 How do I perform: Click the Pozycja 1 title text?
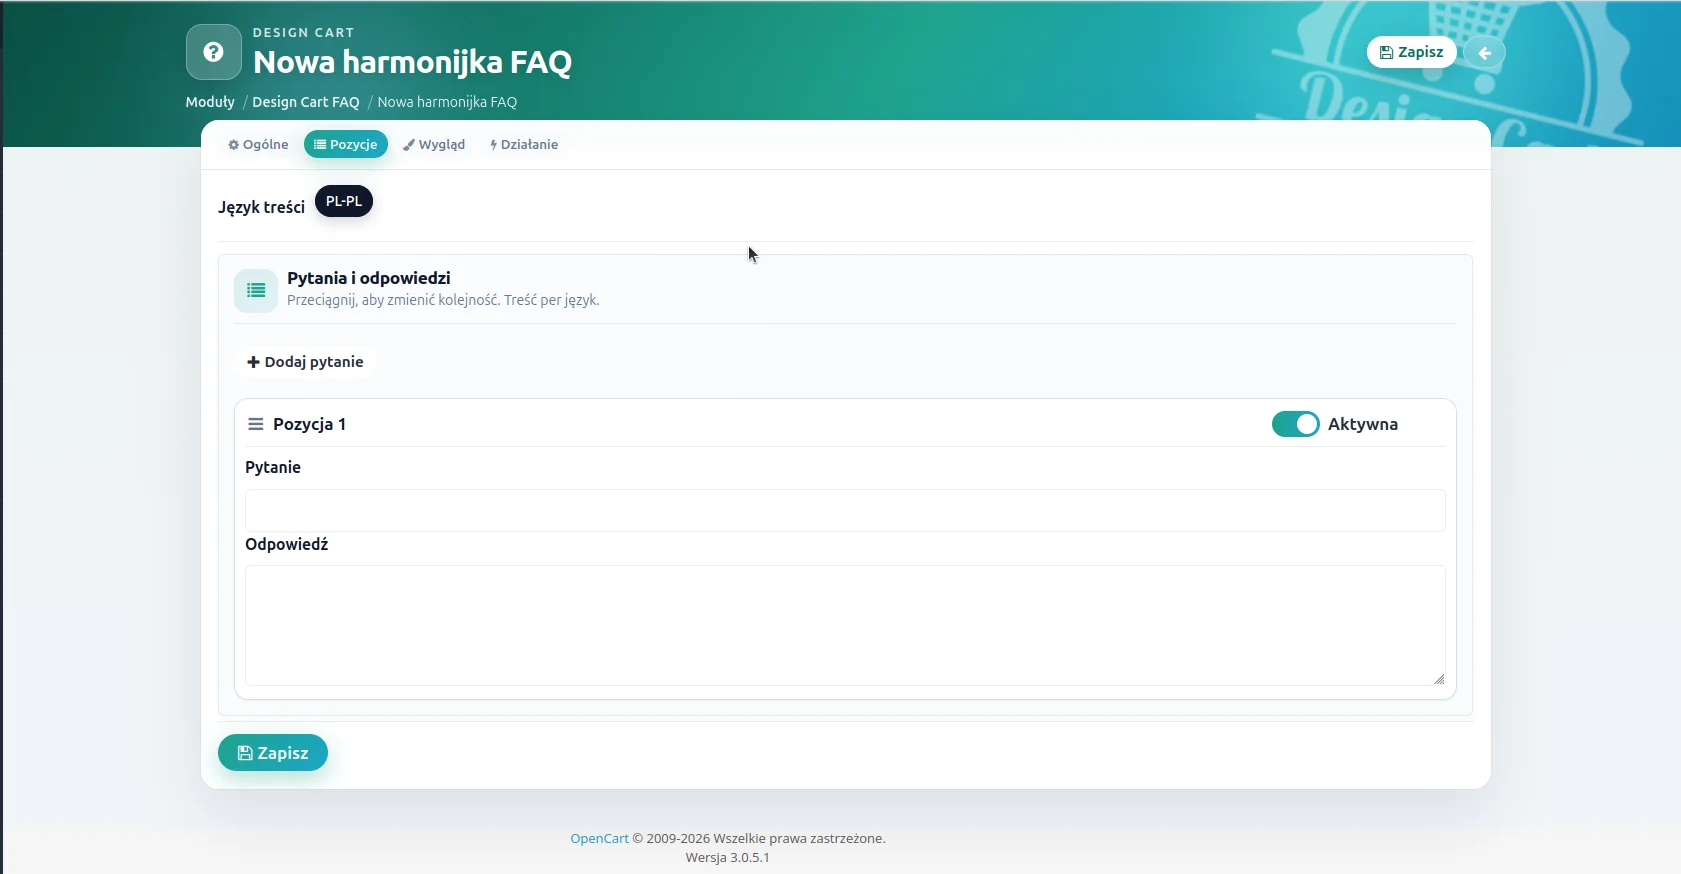pyautogui.click(x=309, y=424)
